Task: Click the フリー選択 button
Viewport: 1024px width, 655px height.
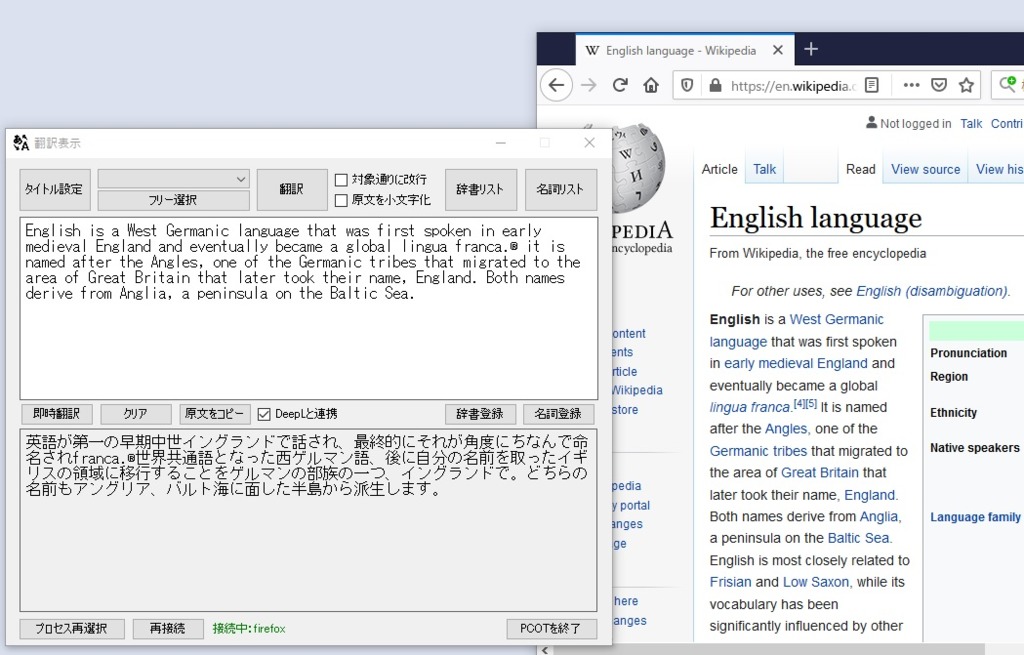Action: (174, 200)
